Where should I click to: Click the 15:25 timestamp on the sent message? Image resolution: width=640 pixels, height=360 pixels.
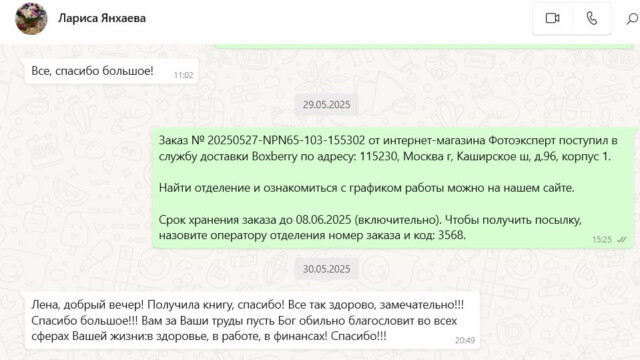602,240
